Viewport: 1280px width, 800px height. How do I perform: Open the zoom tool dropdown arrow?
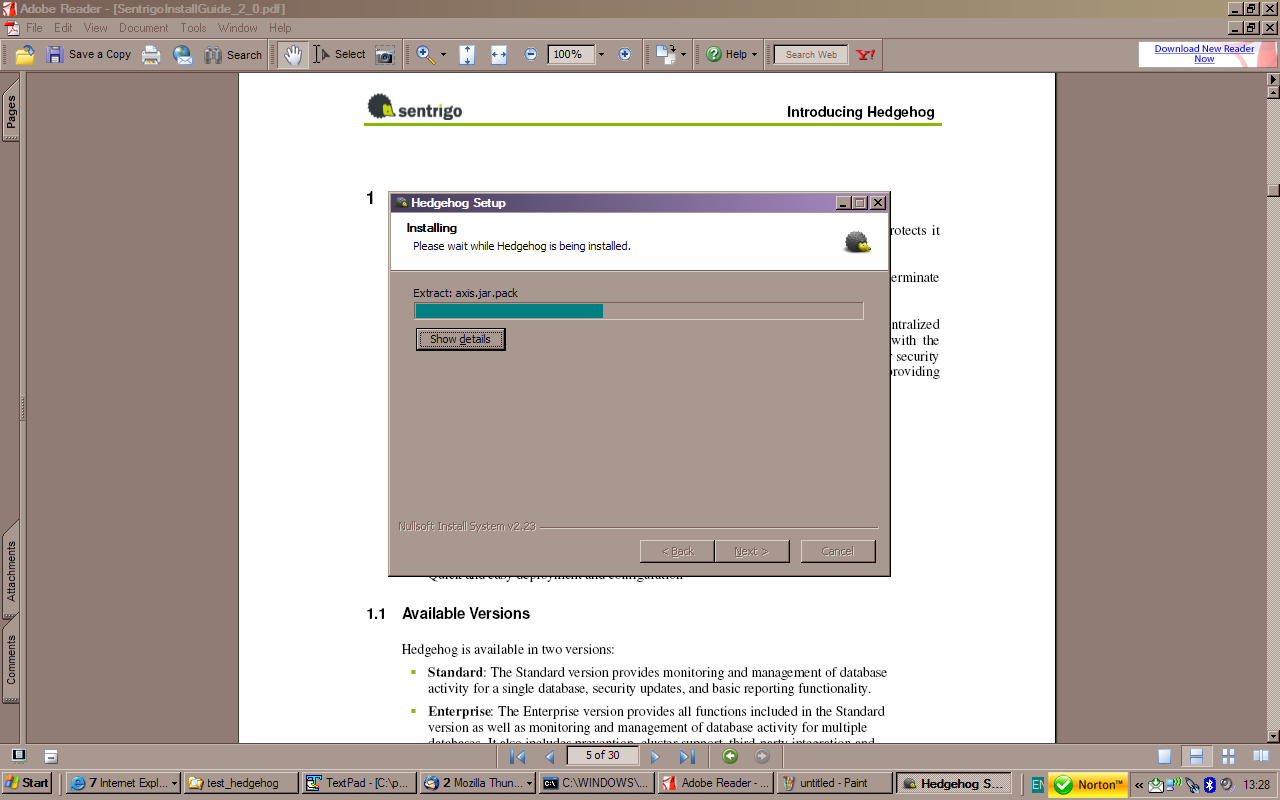point(444,55)
